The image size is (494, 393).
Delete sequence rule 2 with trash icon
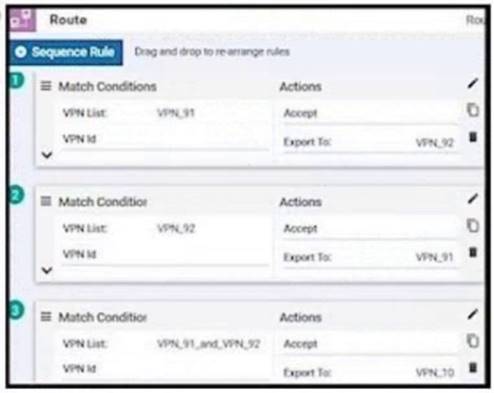(x=473, y=252)
